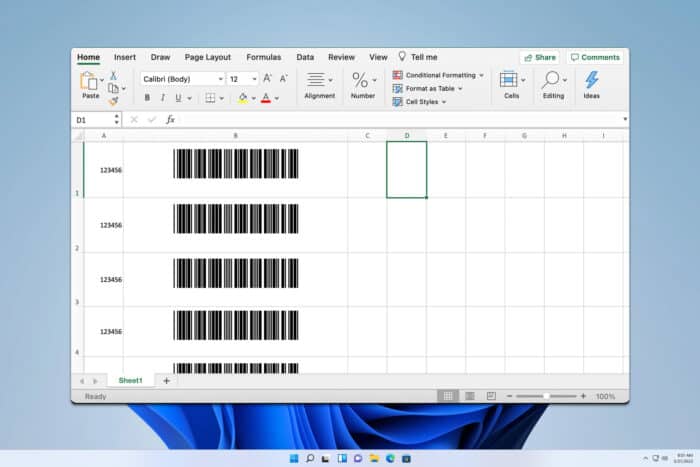Click the Cut scissors icon
700x467 pixels.
tap(113, 75)
